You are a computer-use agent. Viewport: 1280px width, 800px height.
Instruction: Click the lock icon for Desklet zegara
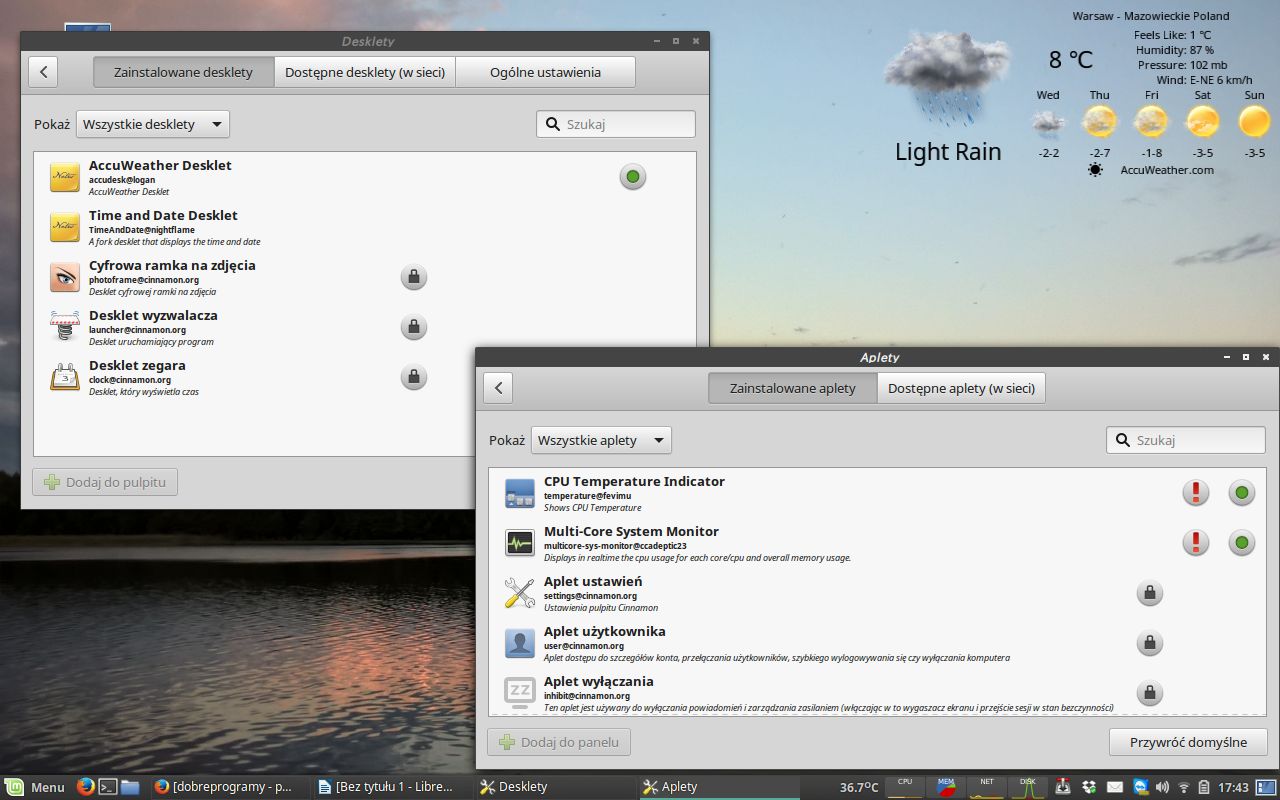414,377
